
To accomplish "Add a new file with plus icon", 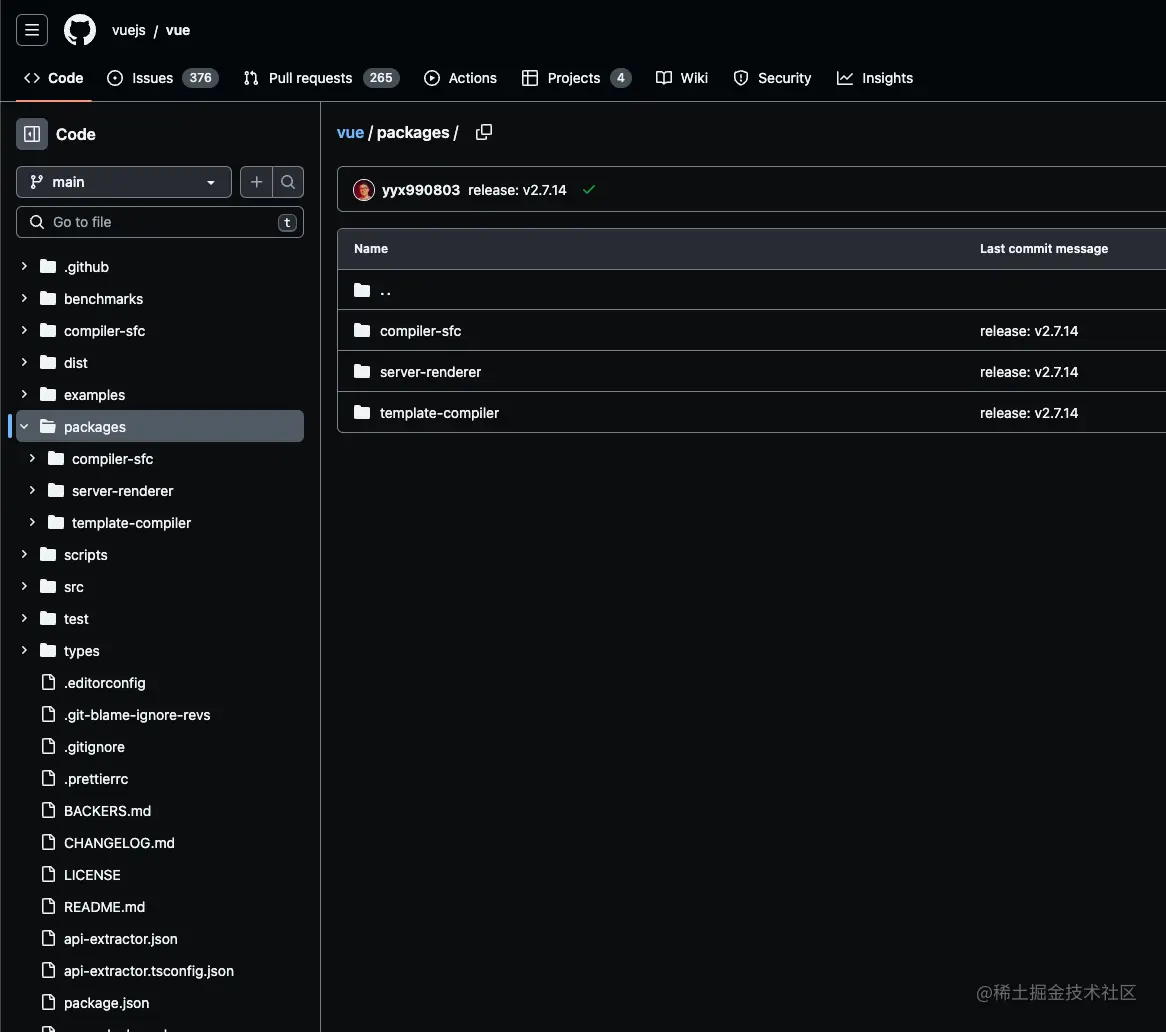I will [x=257, y=181].
